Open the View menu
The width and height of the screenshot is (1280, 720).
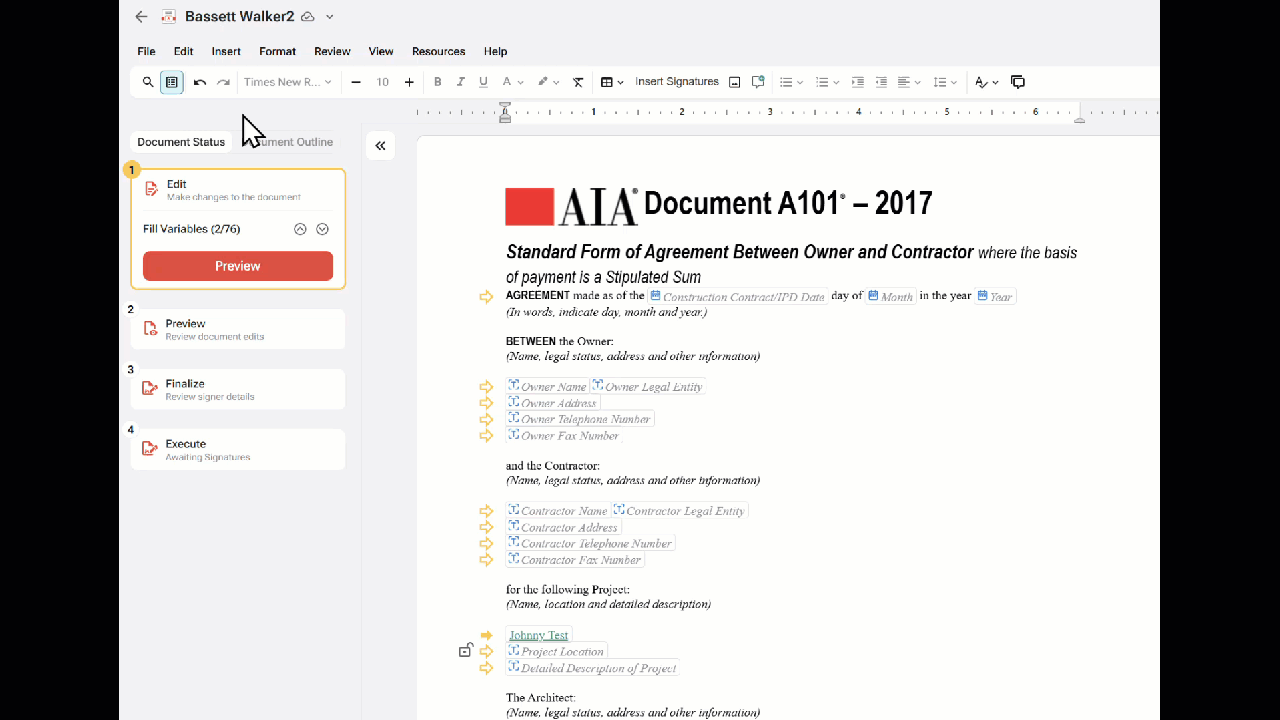click(x=381, y=51)
